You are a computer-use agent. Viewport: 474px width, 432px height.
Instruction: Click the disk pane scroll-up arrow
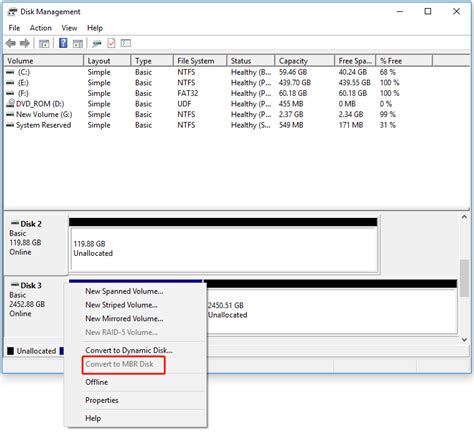coord(464,217)
